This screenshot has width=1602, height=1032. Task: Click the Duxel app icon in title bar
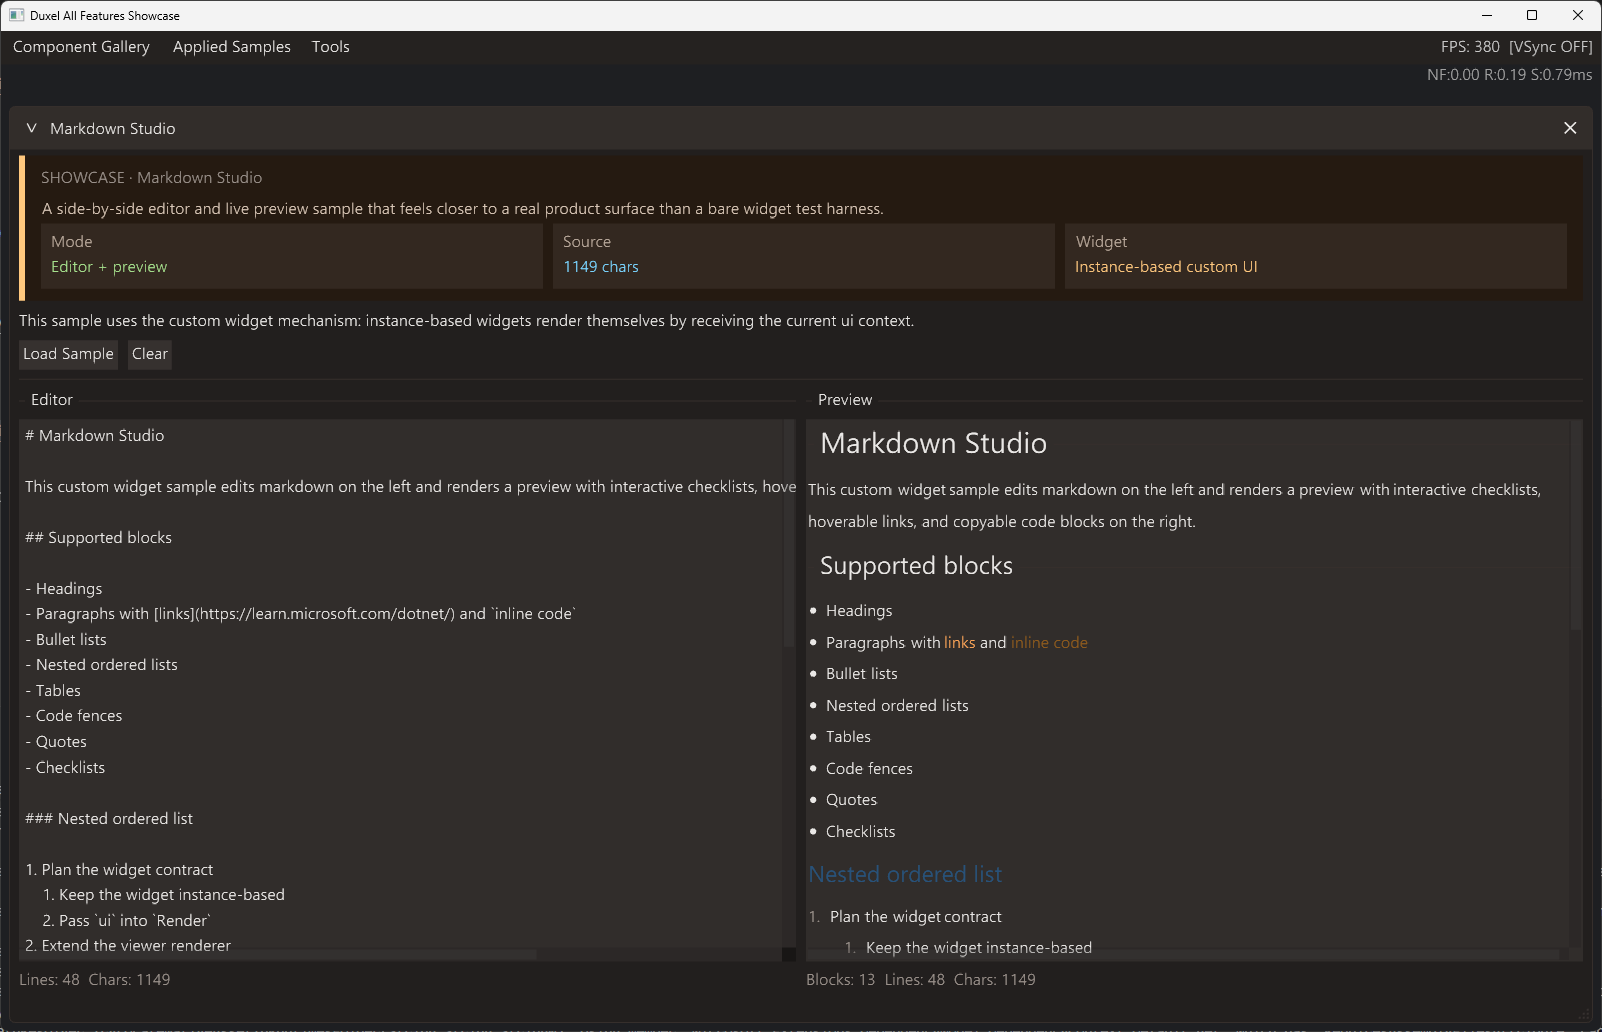(16, 15)
